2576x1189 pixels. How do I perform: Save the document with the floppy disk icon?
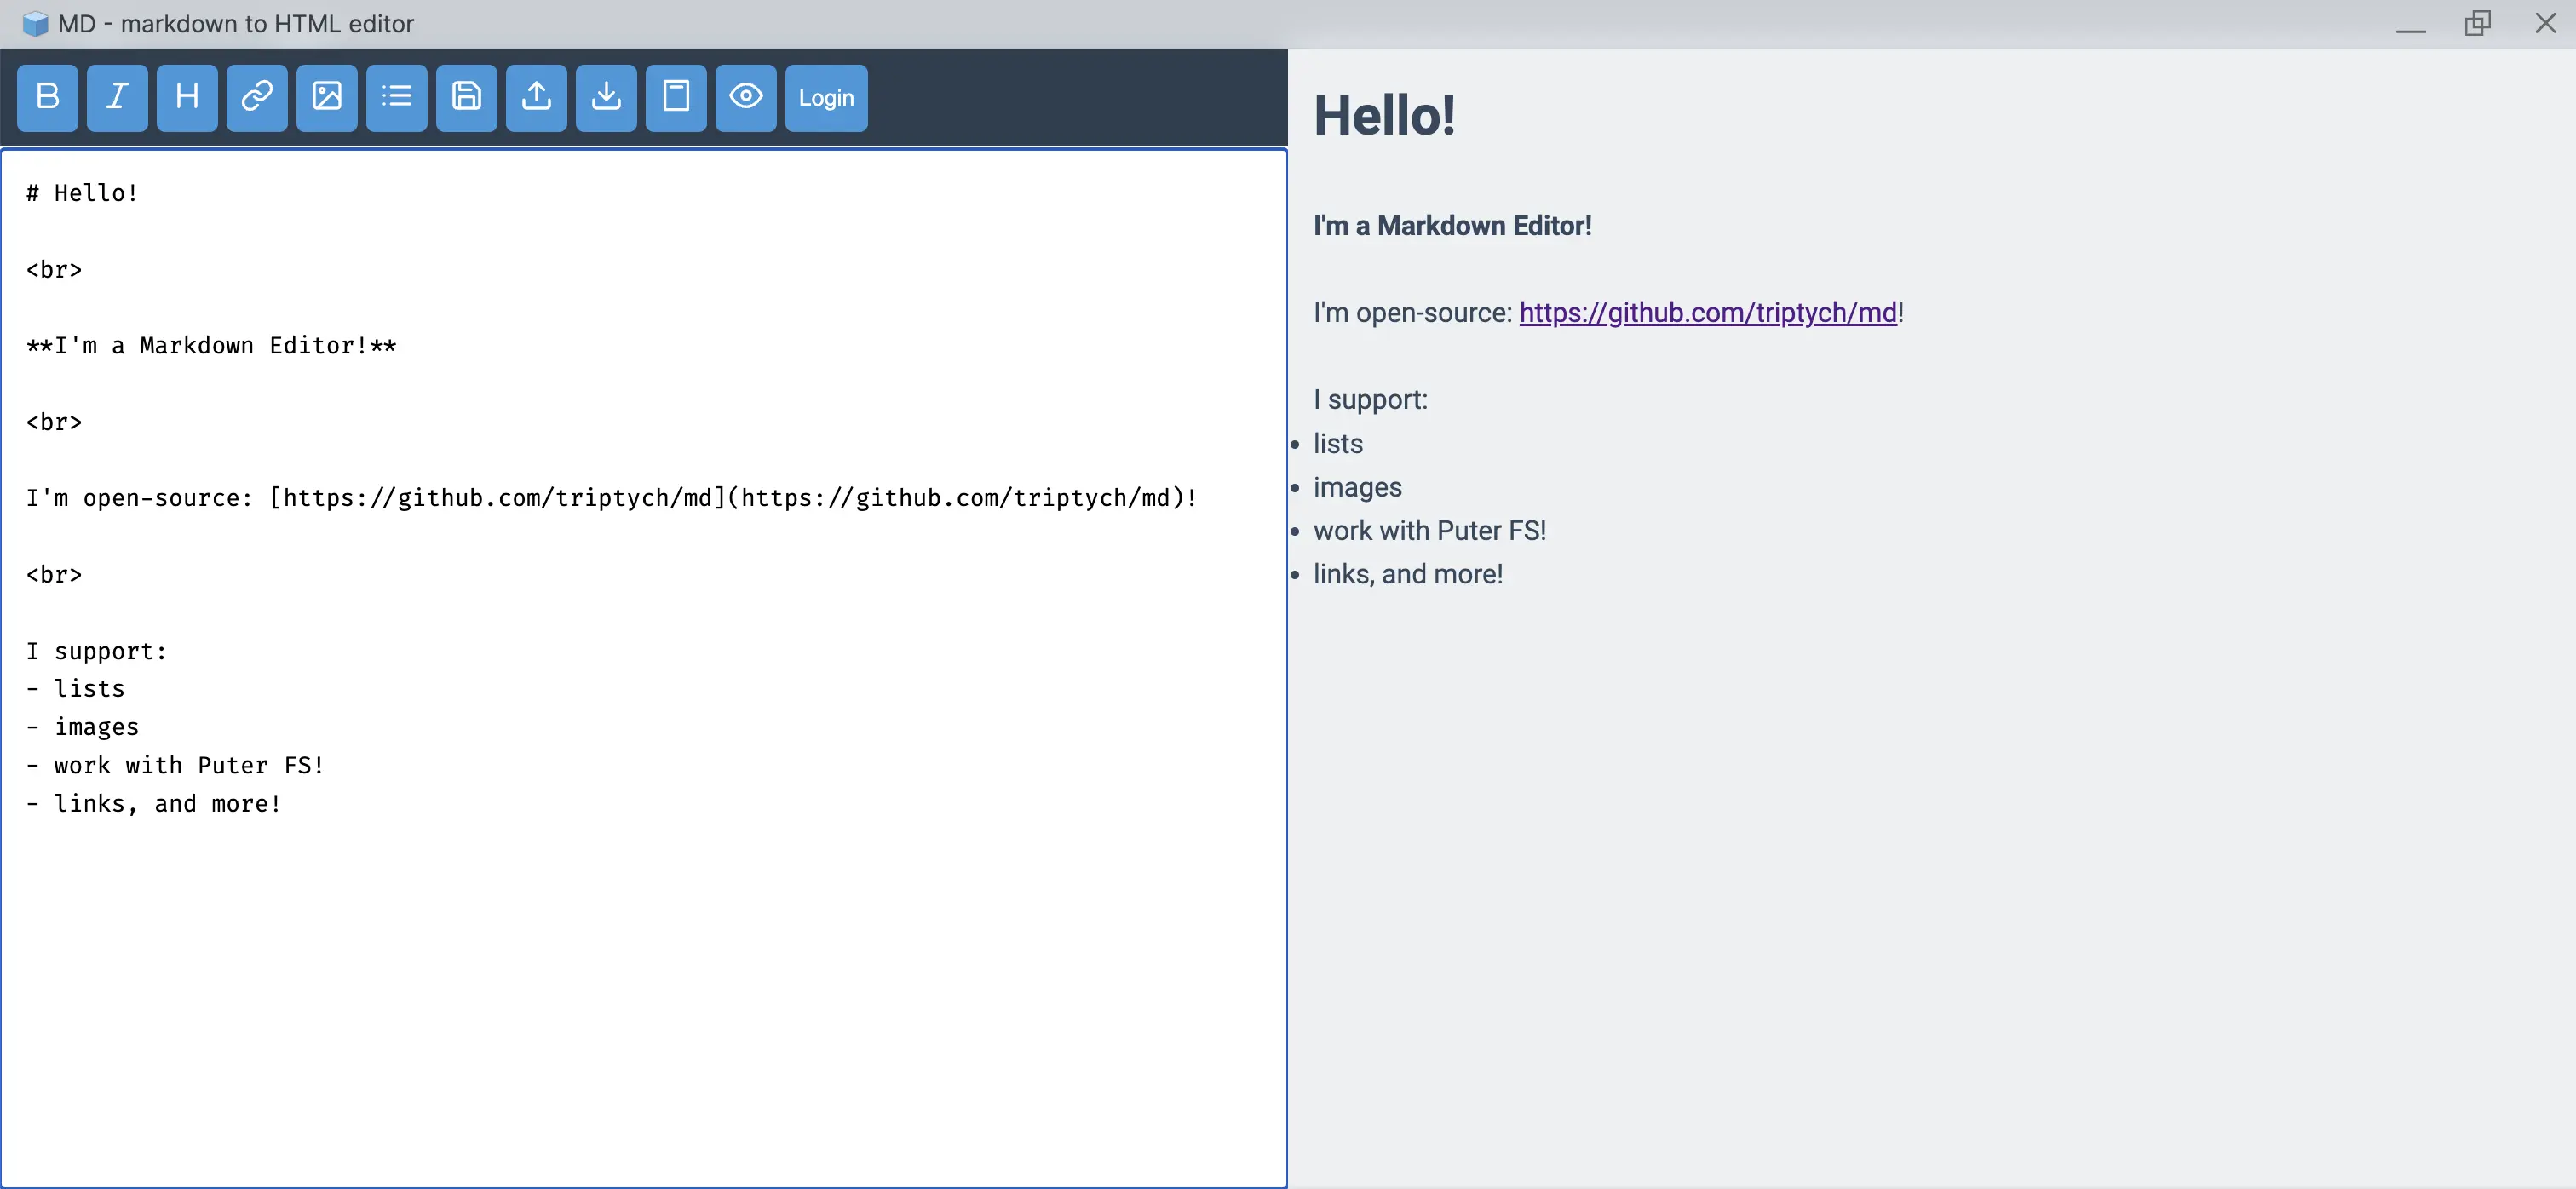point(467,97)
